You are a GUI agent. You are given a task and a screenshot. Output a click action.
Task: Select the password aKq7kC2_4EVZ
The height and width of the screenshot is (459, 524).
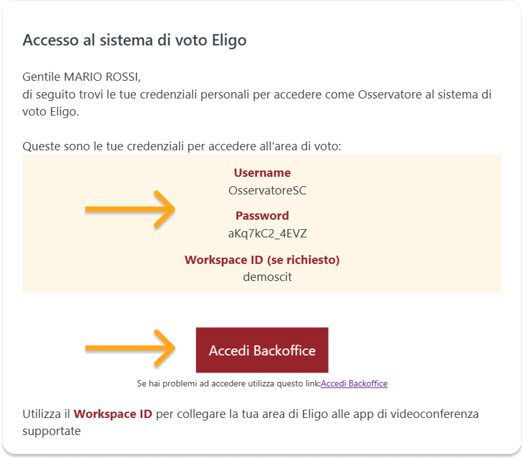tap(267, 233)
